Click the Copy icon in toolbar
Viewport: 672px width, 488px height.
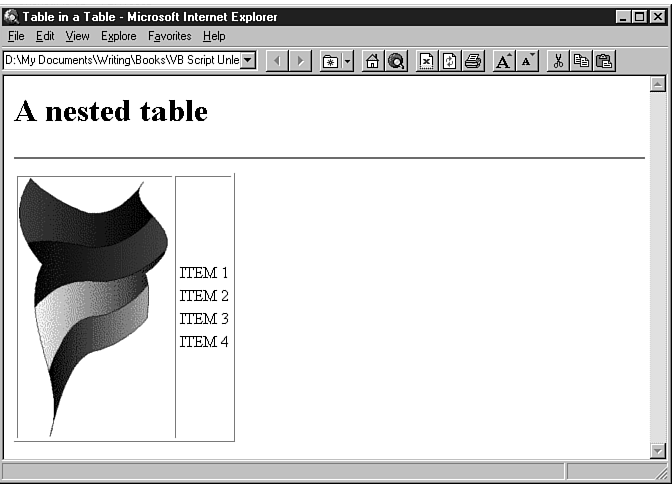(x=581, y=61)
